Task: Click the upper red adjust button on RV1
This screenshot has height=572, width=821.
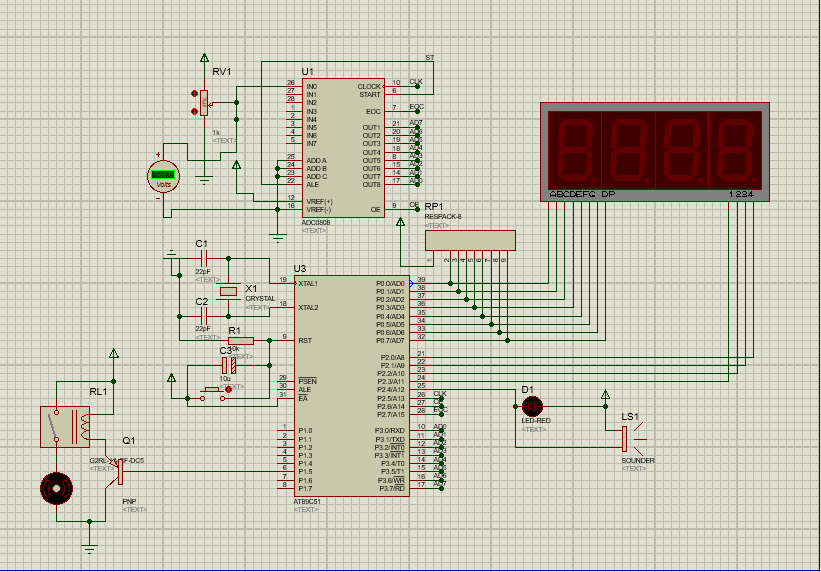Action: click(194, 94)
